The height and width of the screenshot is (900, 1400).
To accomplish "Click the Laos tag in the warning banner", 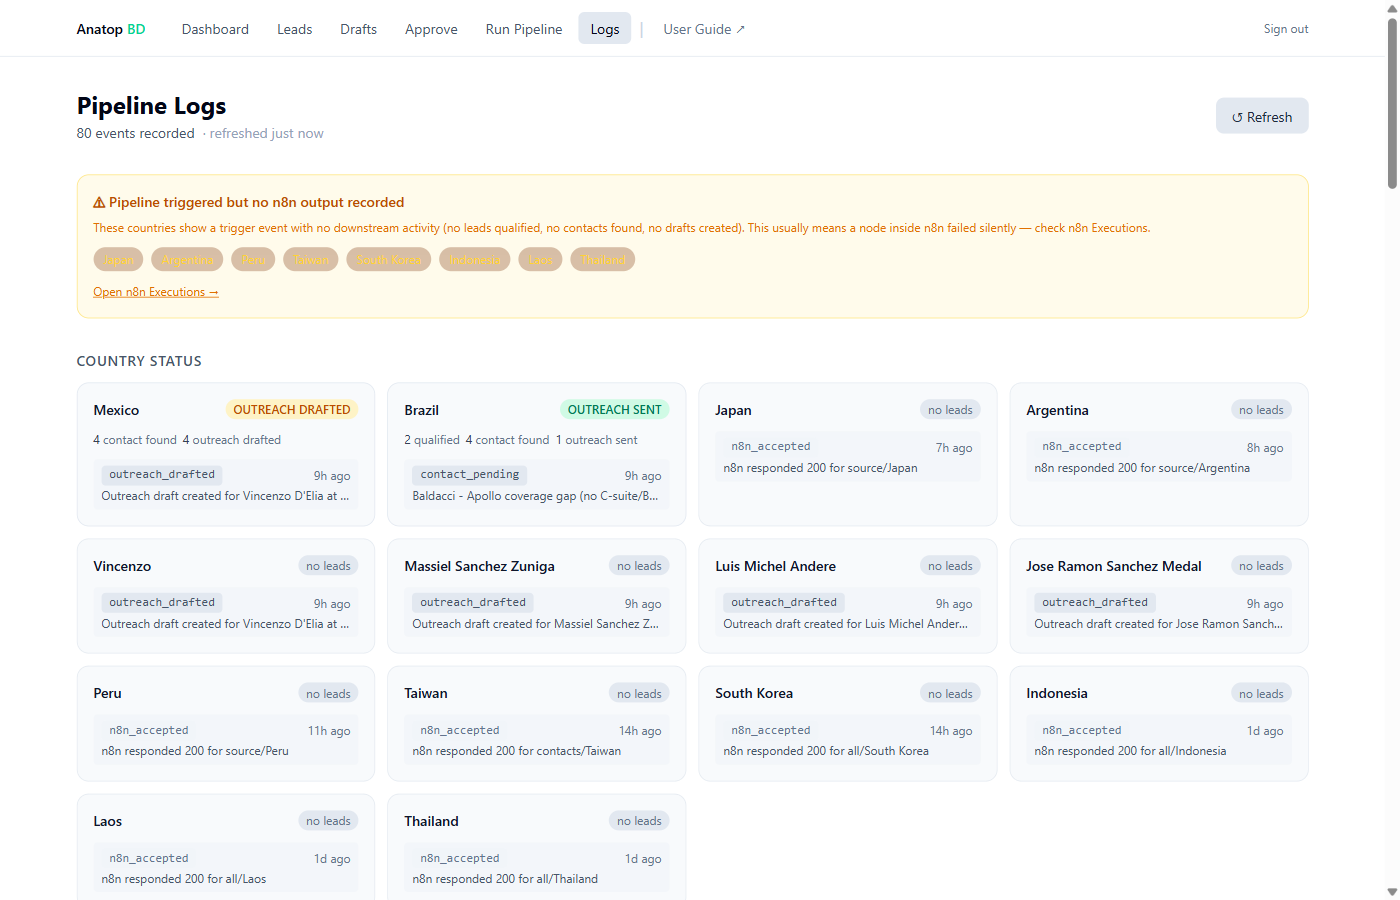I will coord(541,259).
